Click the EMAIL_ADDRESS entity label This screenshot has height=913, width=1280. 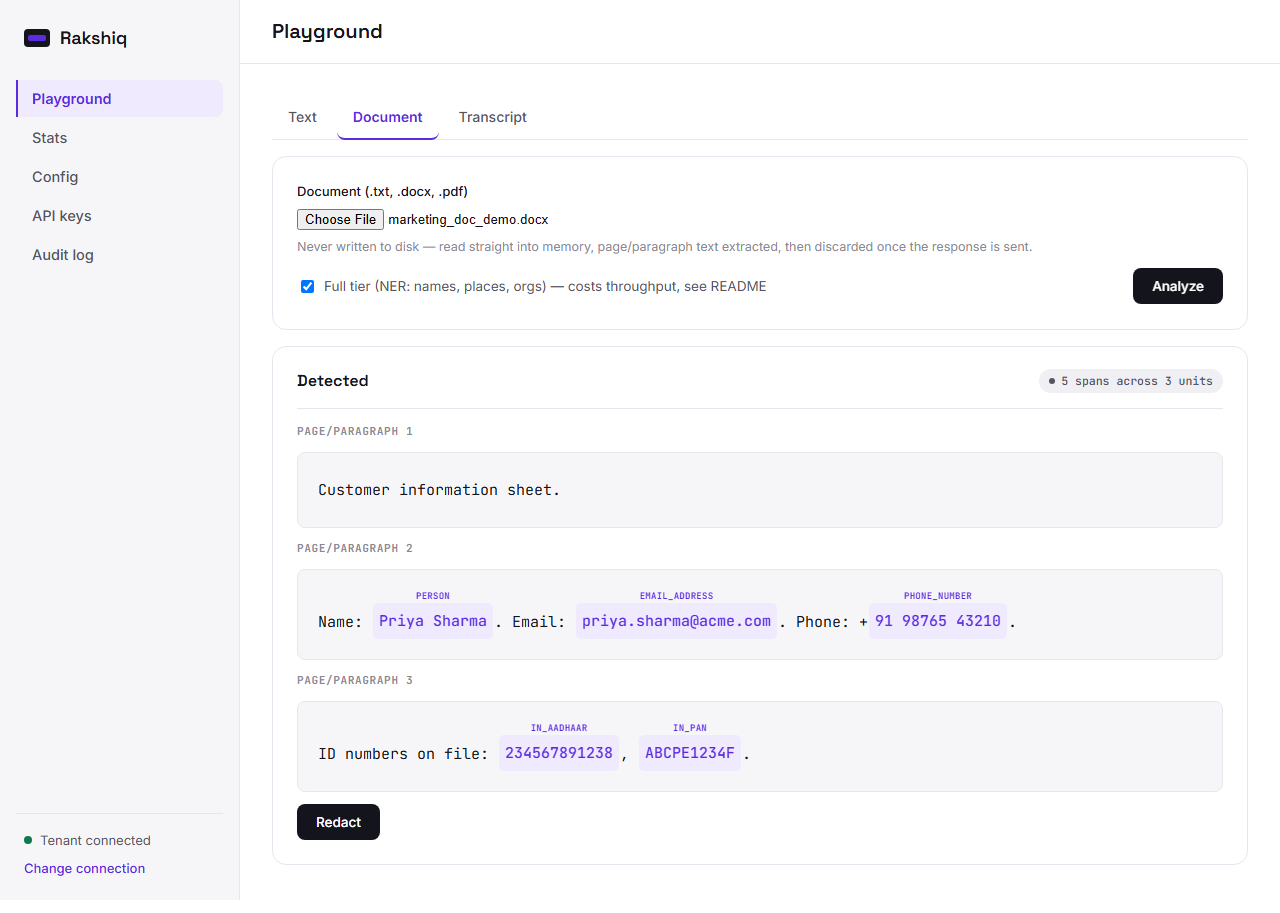point(676,596)
